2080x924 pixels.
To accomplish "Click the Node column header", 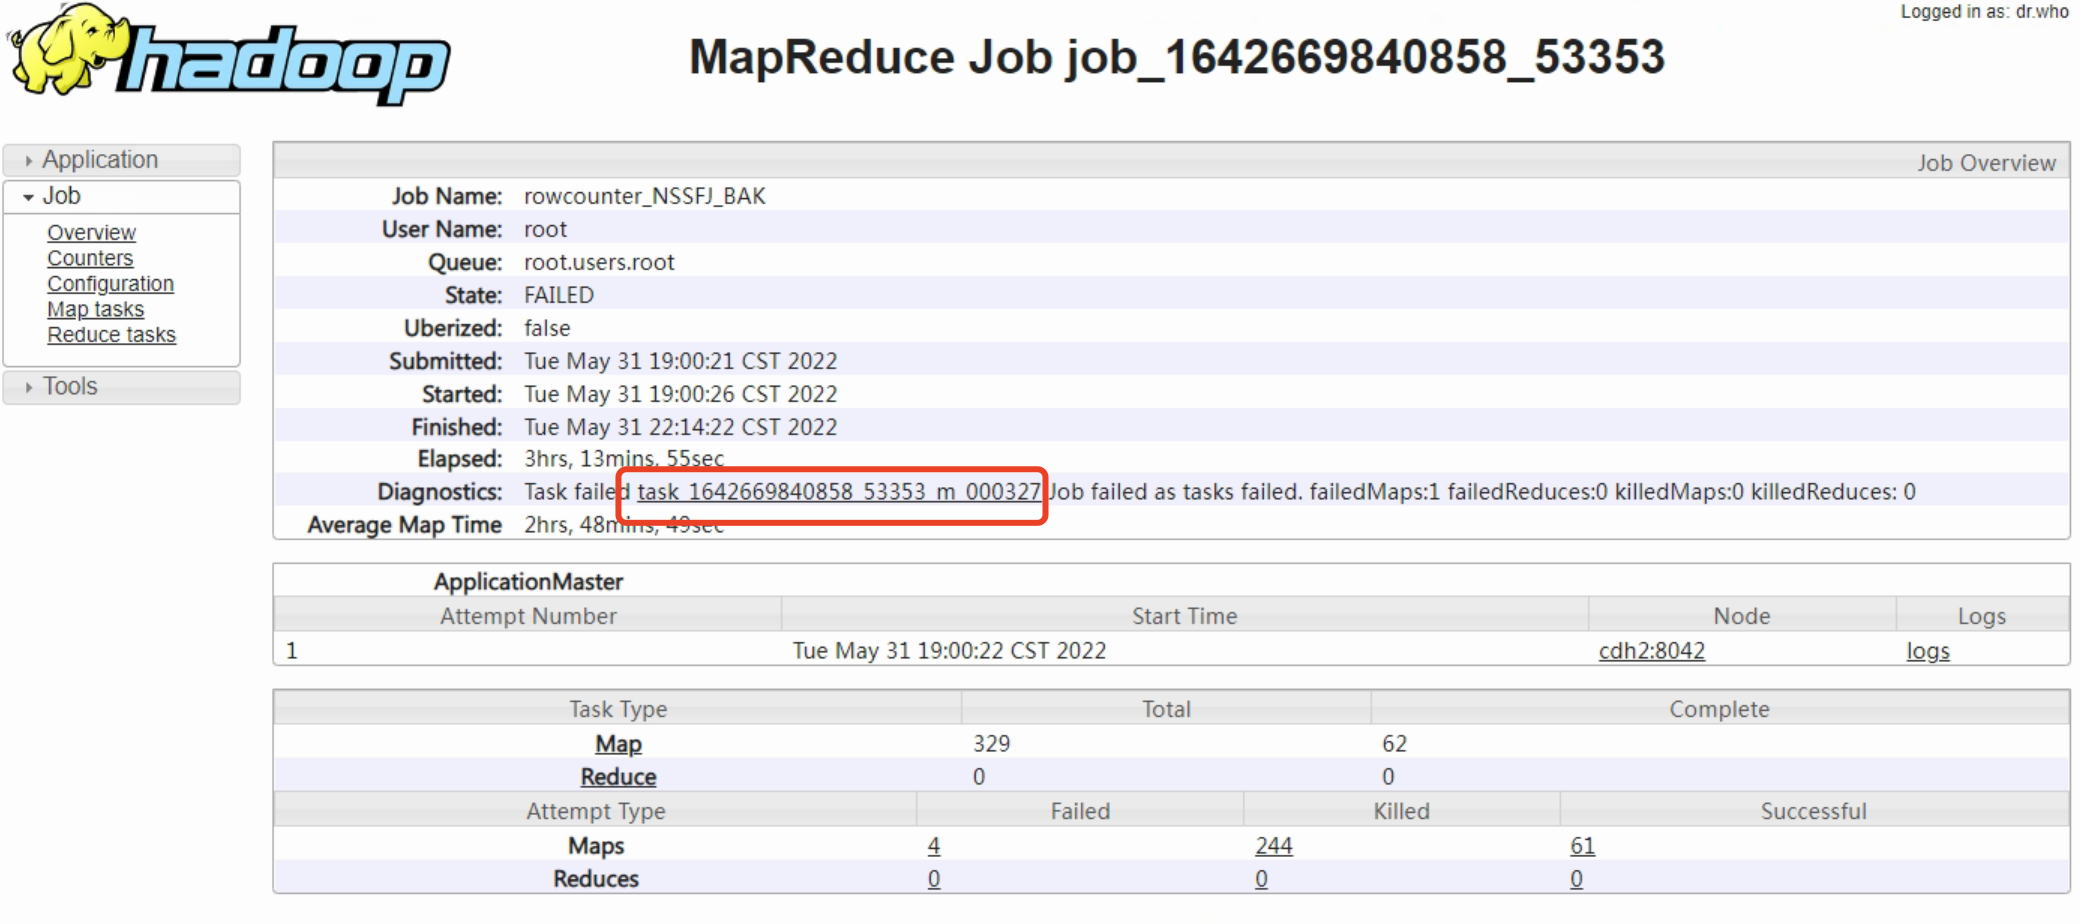I will (x=1741, y=616).
